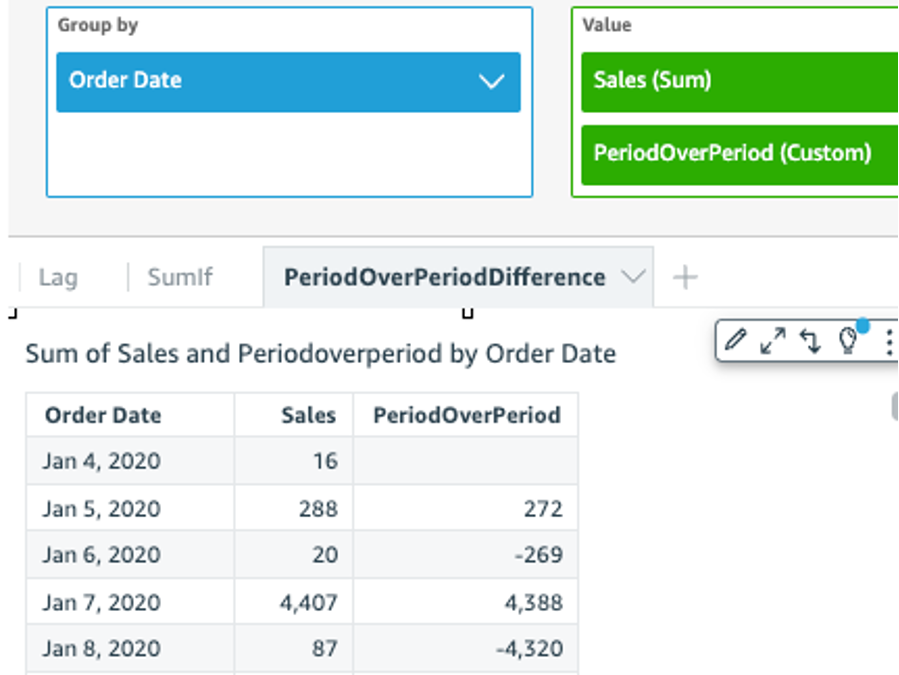Click the Order Date column header
This screenshot has width=899, height=675.
[x=103, y=415]
